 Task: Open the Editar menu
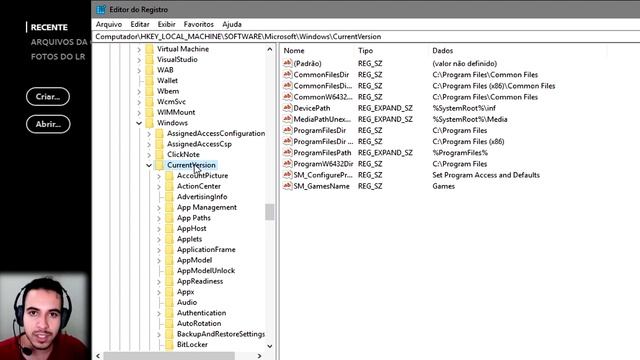coord(140,24)
